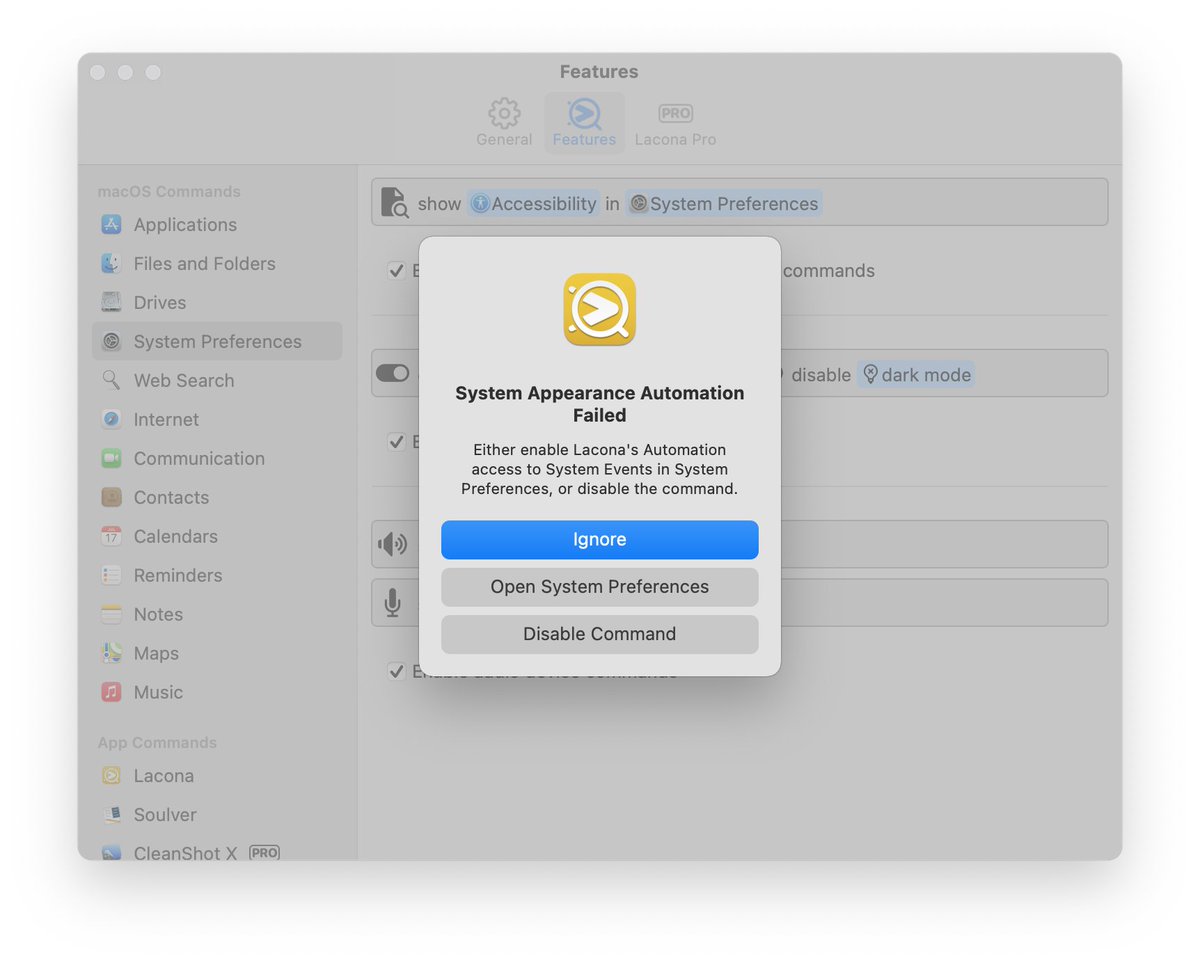Select Communication in the sidebar

217,458
